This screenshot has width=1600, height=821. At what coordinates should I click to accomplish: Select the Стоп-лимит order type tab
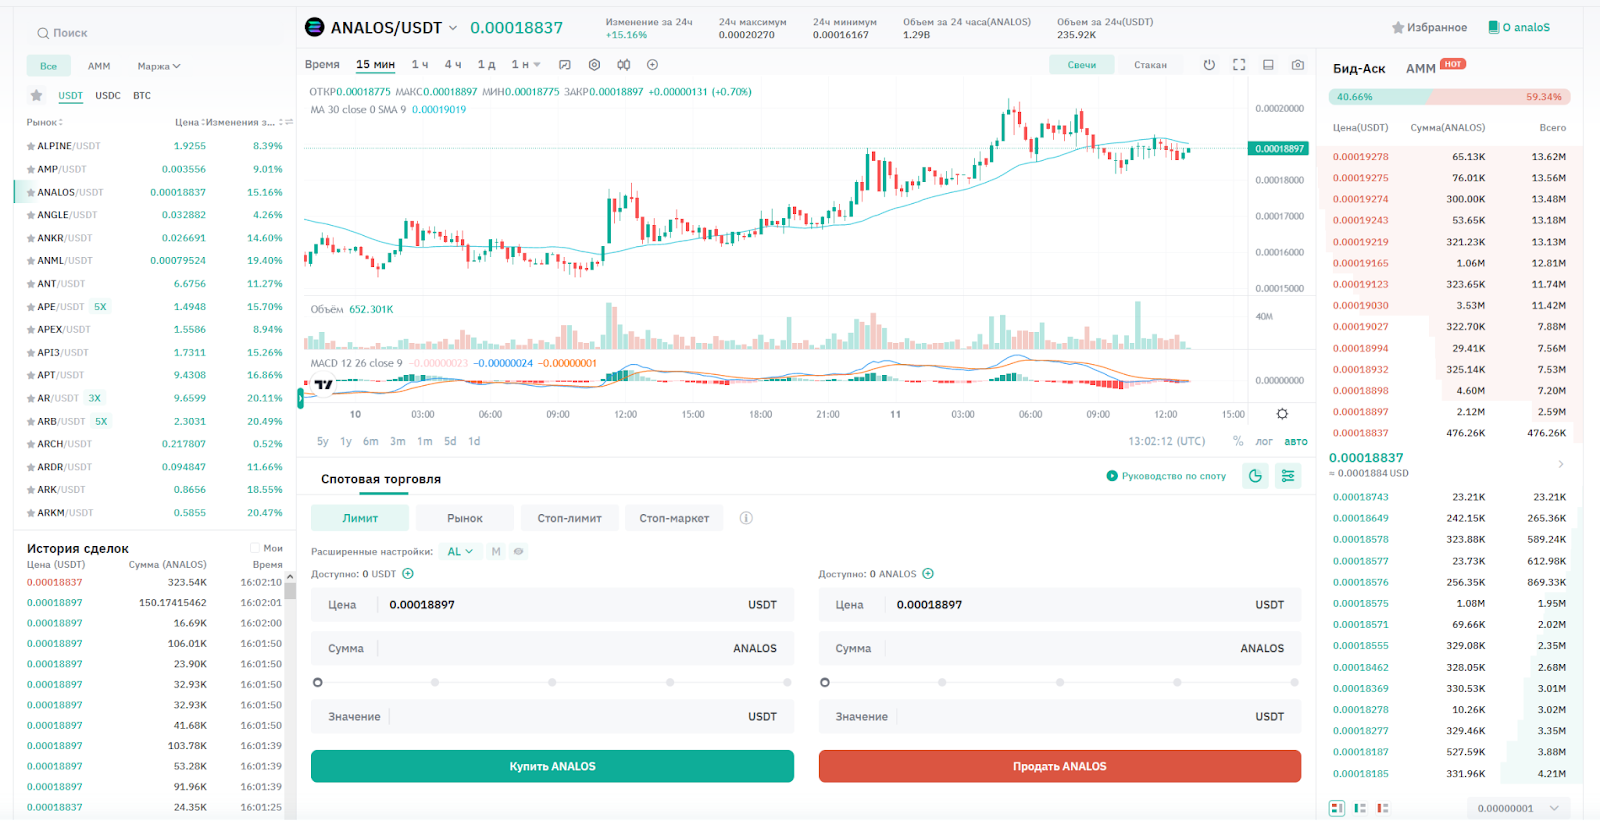570,518
